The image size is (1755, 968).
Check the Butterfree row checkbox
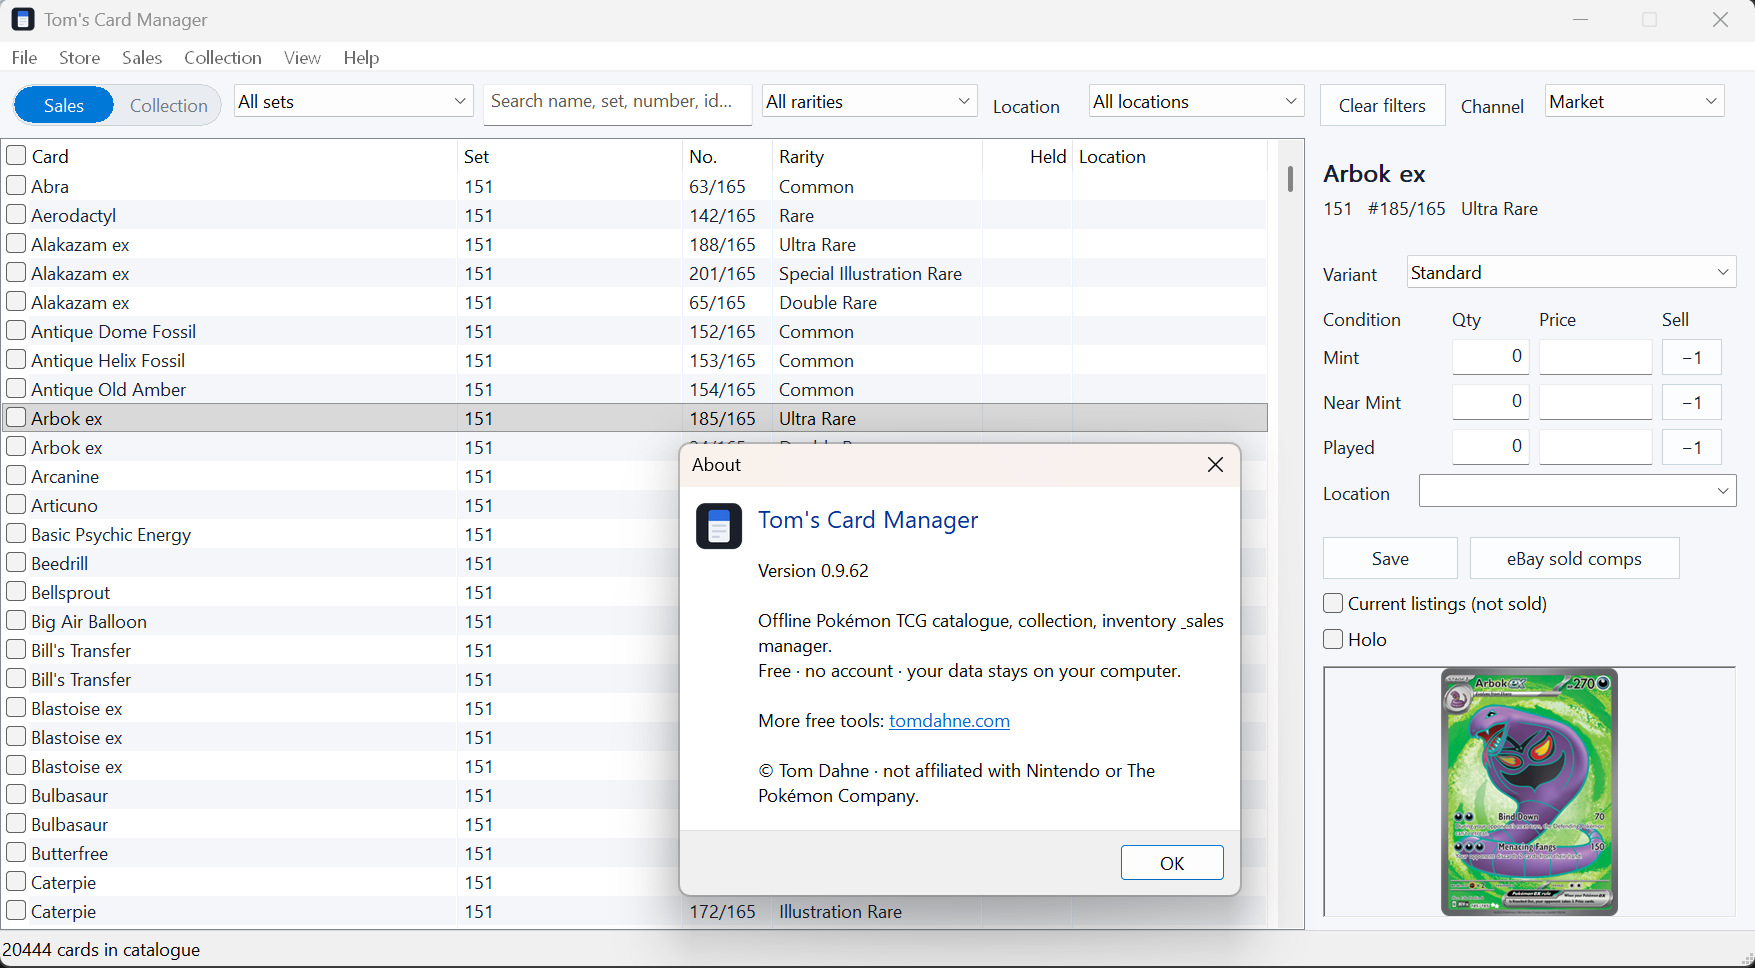tap(16, 852)
